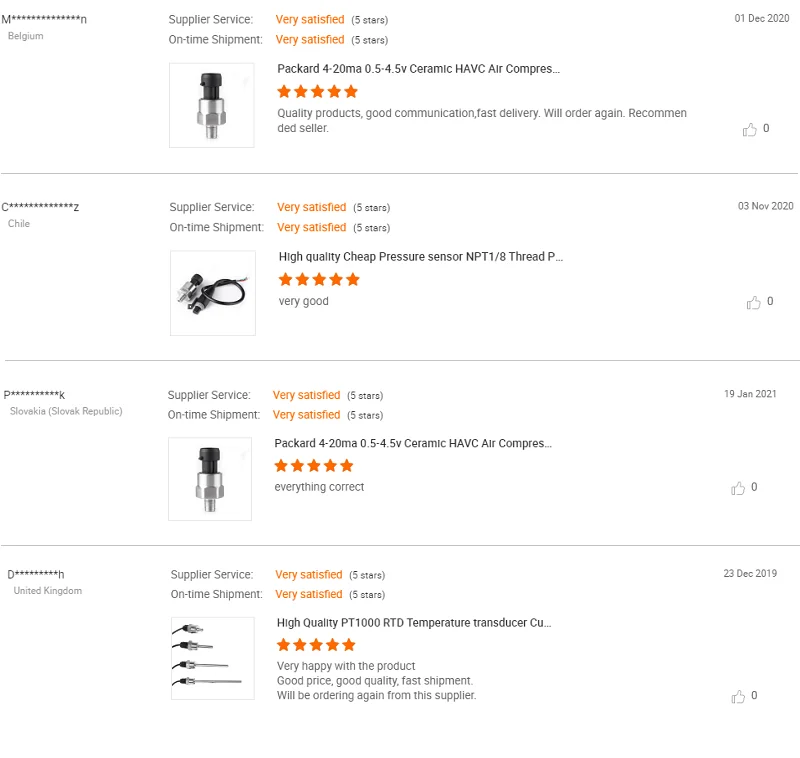The height and width of the screenshot is (758, 800).
Task: Open the PT1000 temperature transducer image
Action: 212,658
